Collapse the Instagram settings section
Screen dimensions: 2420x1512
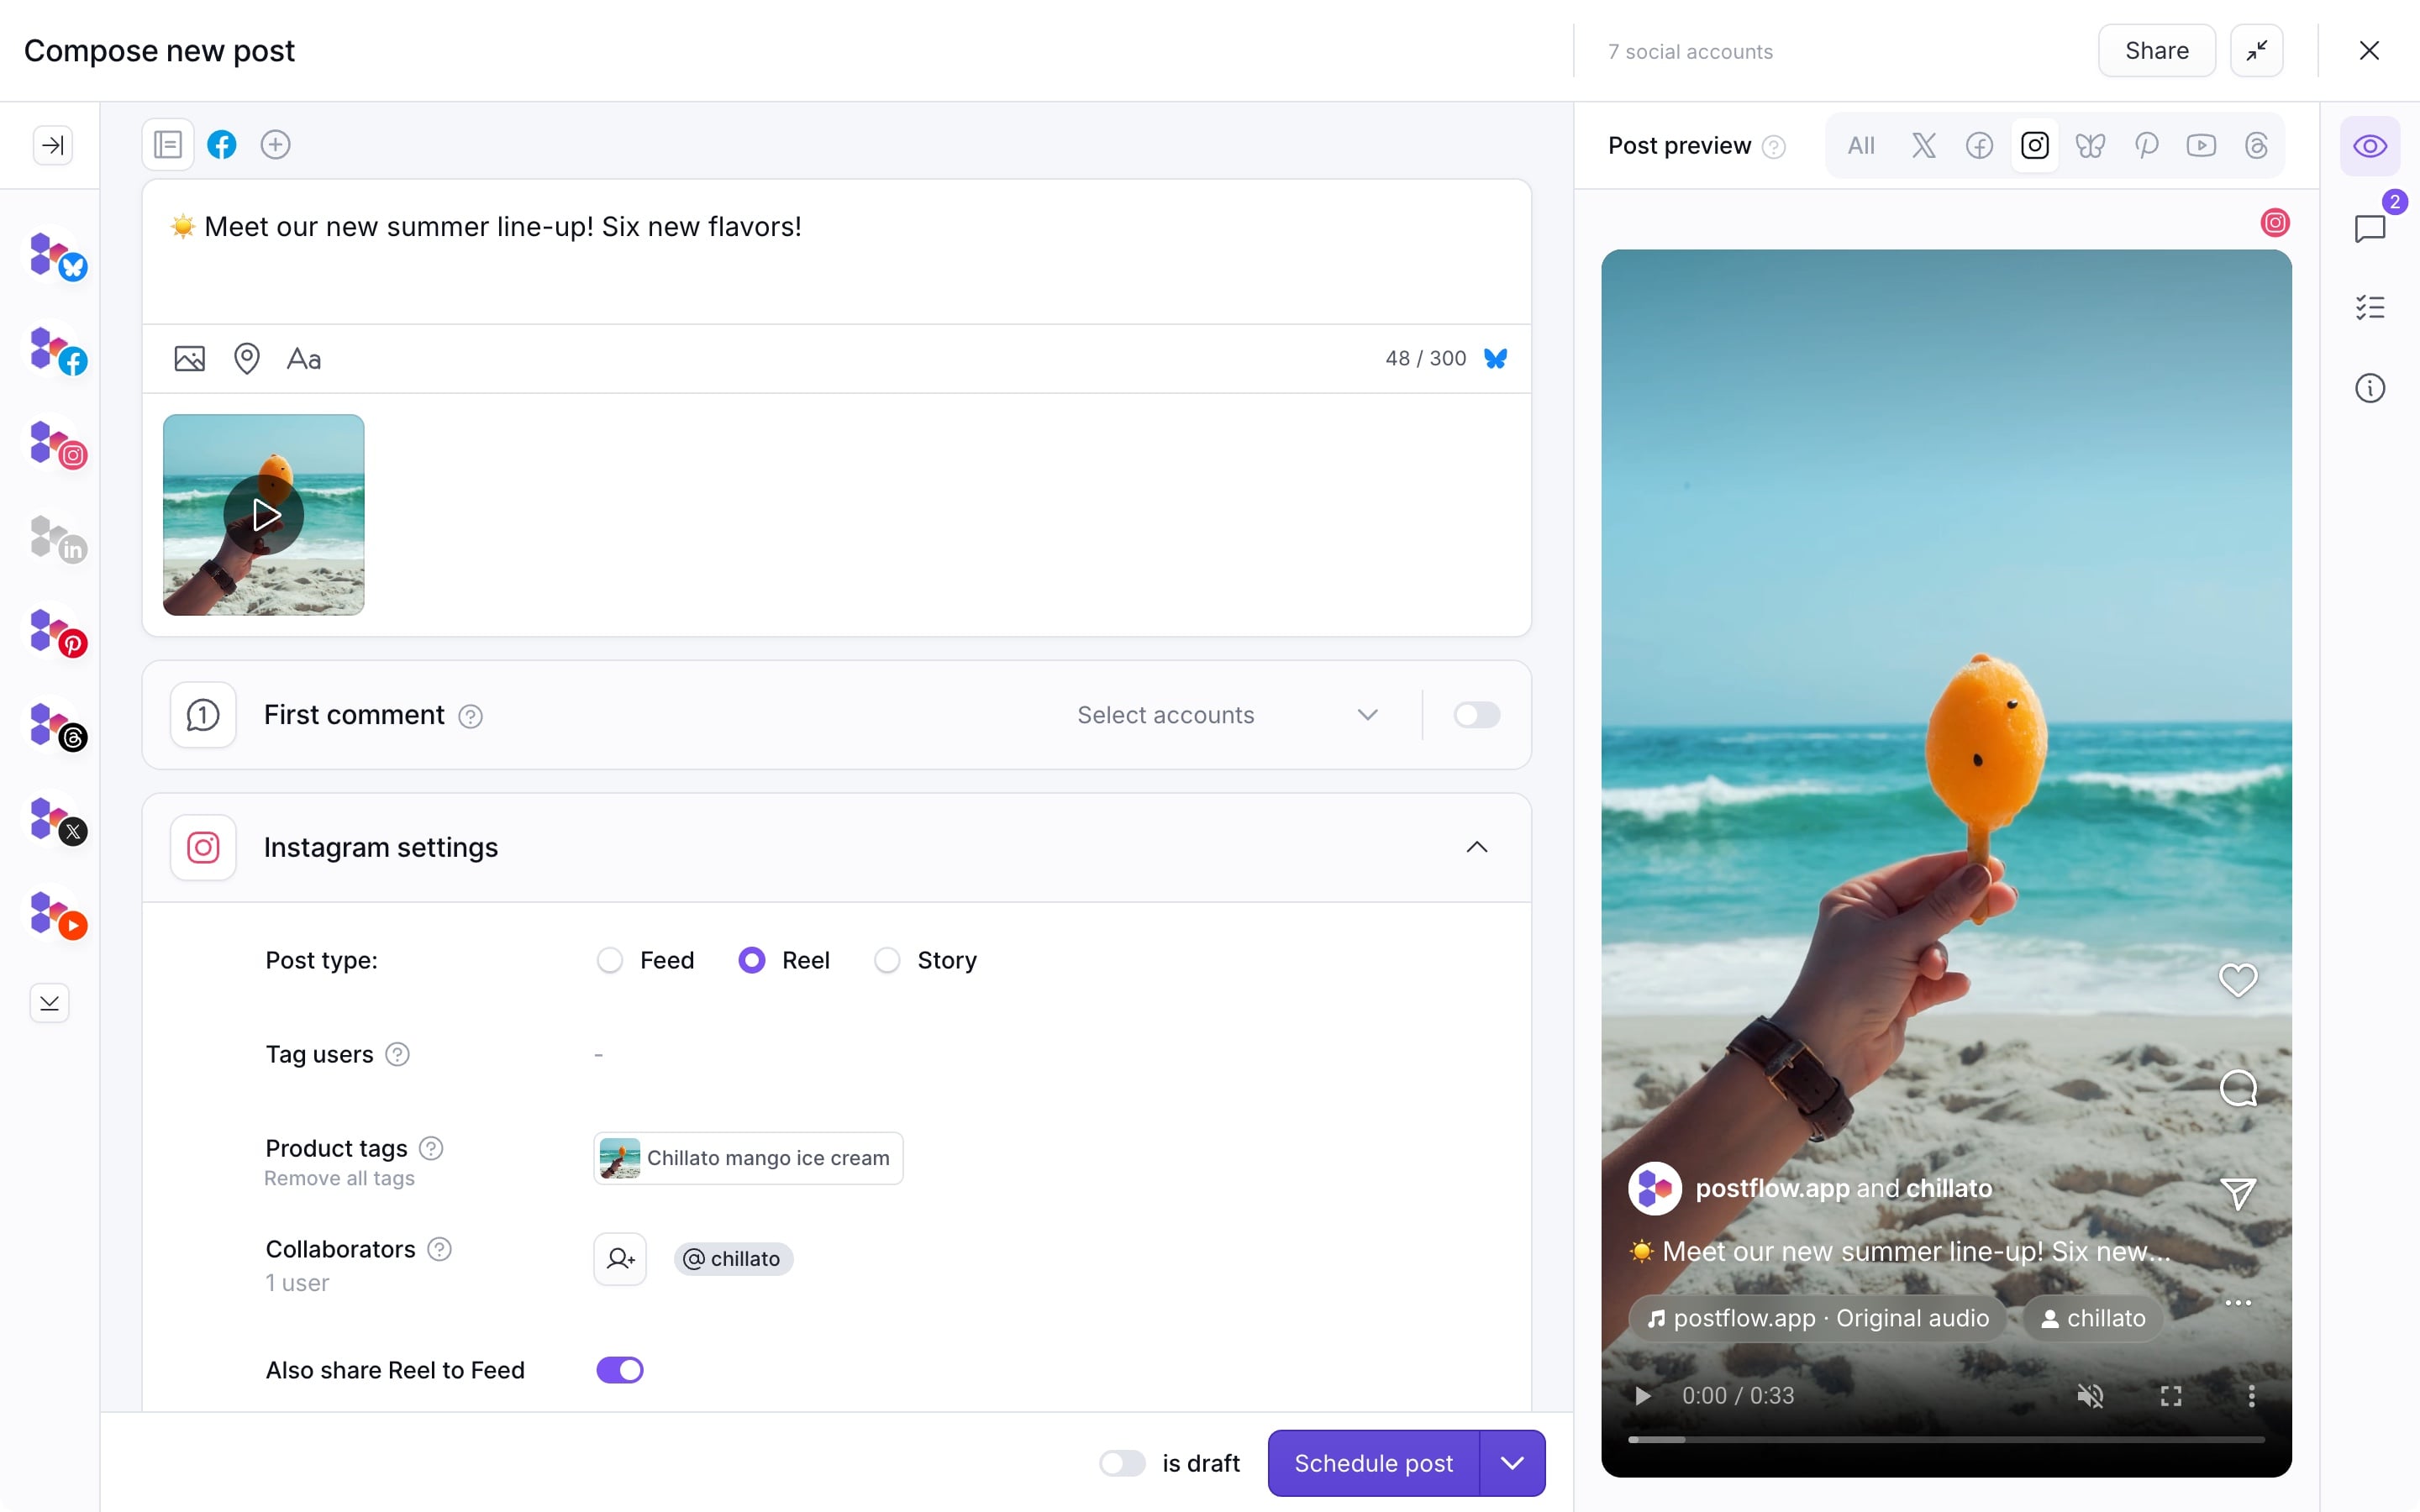pyautogui.click(x=1476, y=847)
